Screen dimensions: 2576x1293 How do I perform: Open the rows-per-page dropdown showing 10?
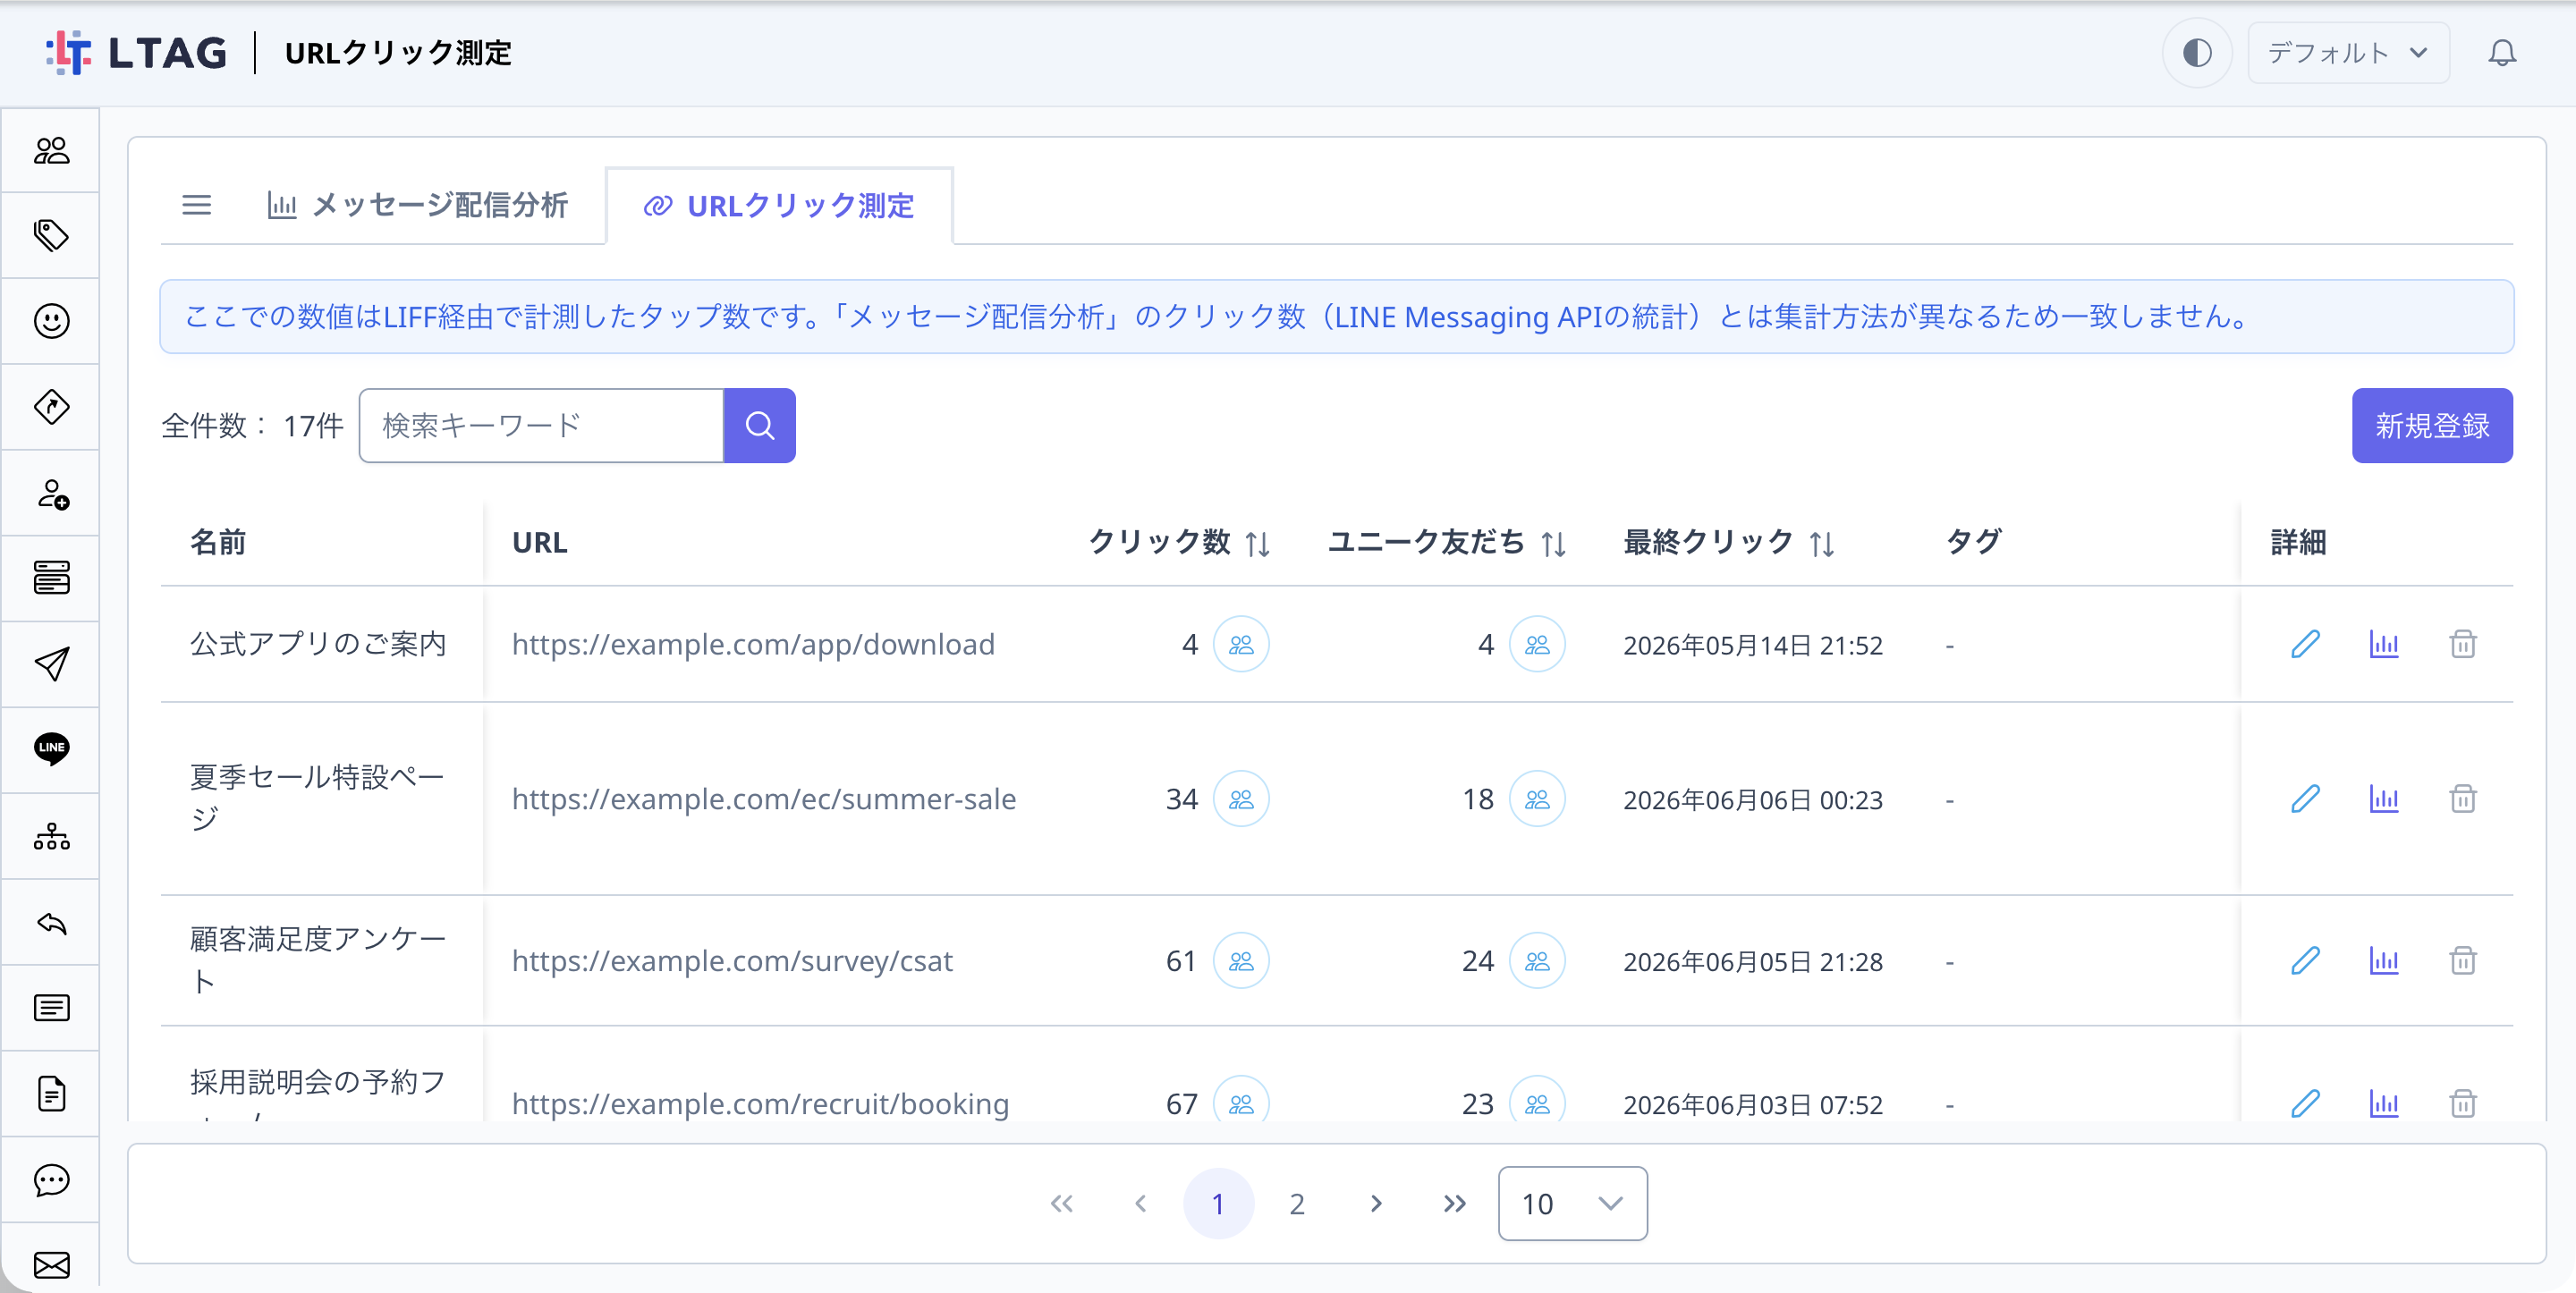coord(1572,1204)
